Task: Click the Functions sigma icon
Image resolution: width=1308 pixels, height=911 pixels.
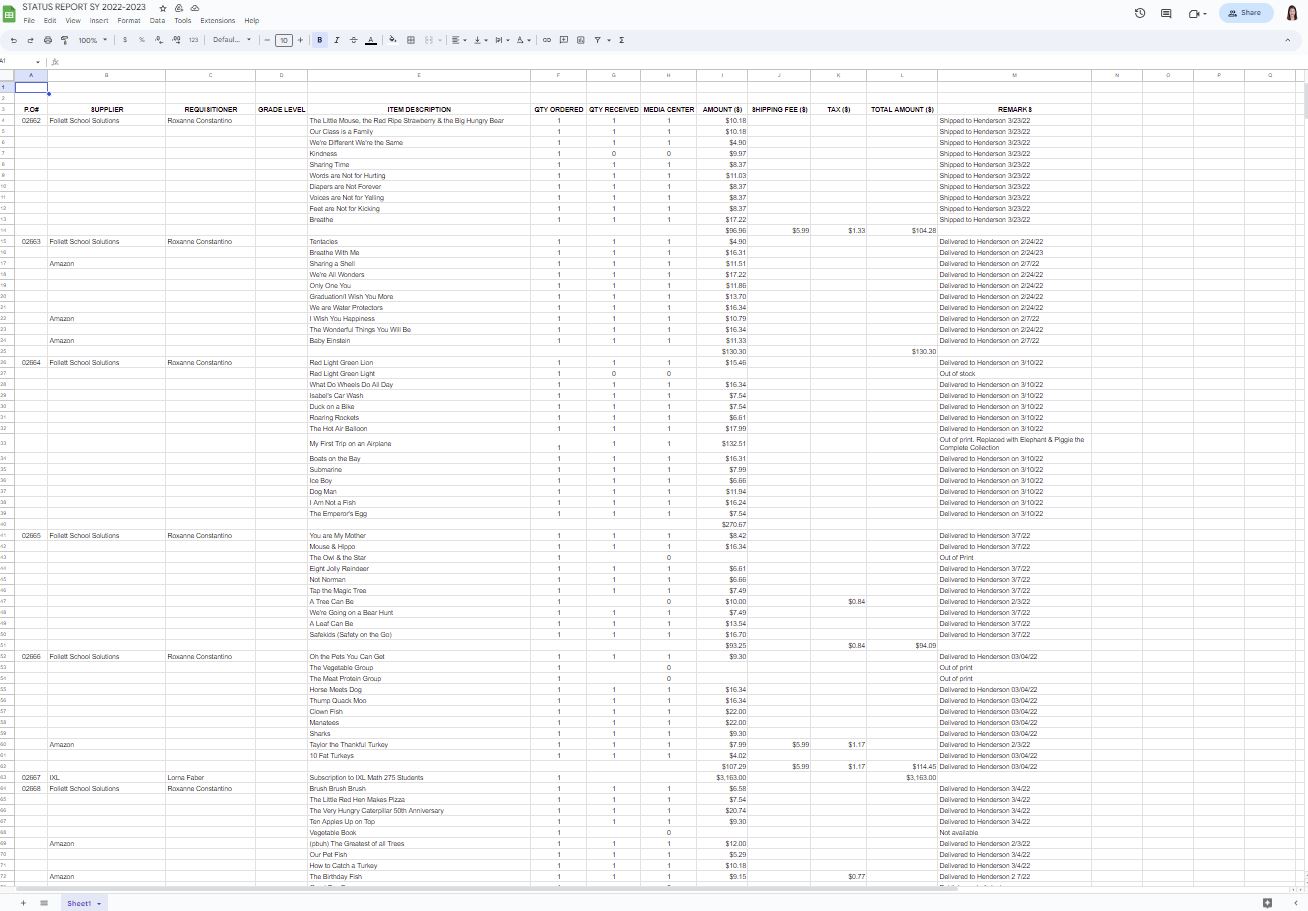Action: [x=622, y=40]
